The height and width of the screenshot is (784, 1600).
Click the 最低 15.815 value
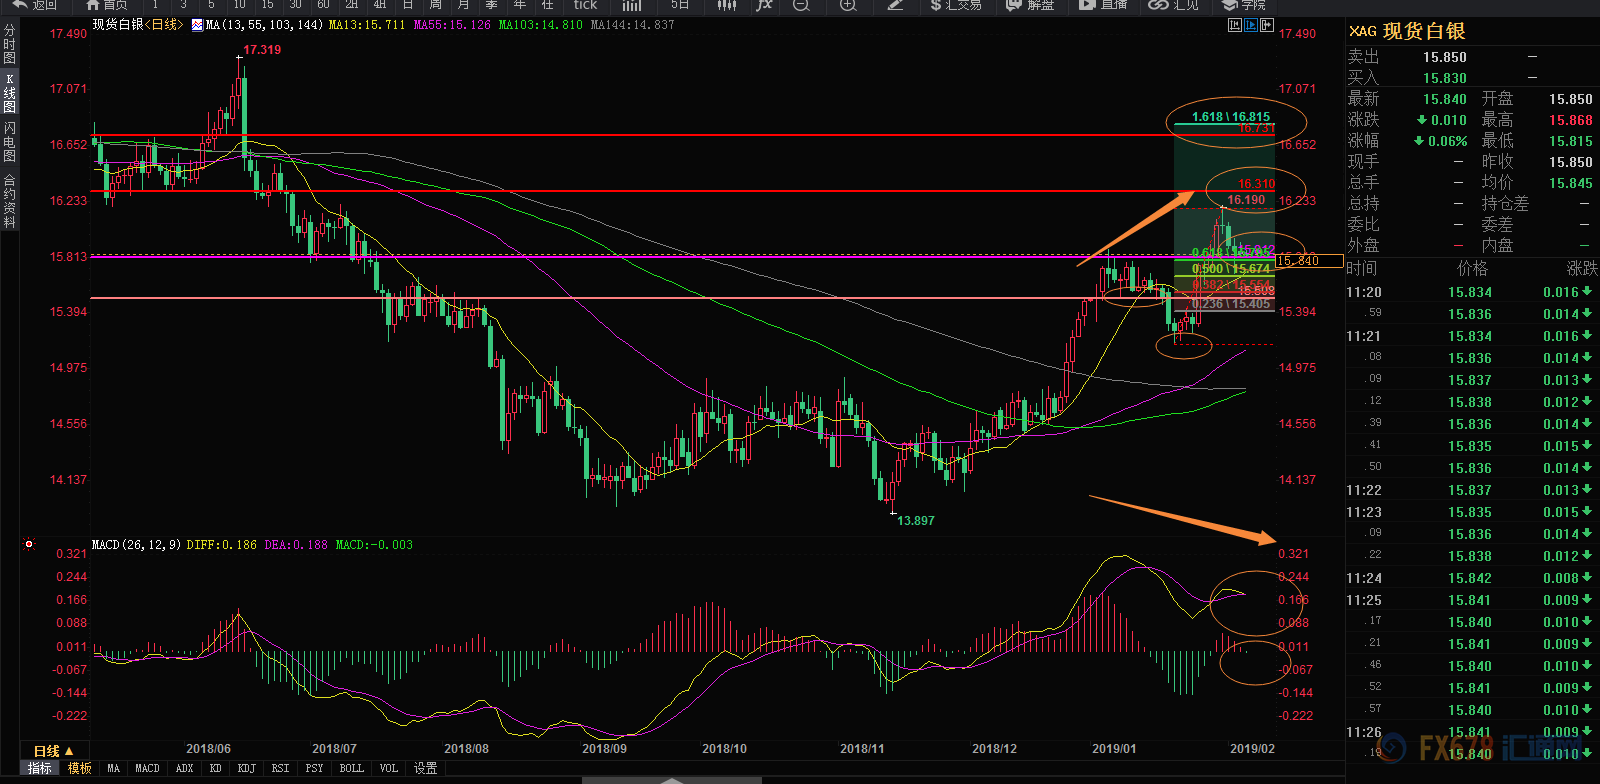[x=1570, y=141]
